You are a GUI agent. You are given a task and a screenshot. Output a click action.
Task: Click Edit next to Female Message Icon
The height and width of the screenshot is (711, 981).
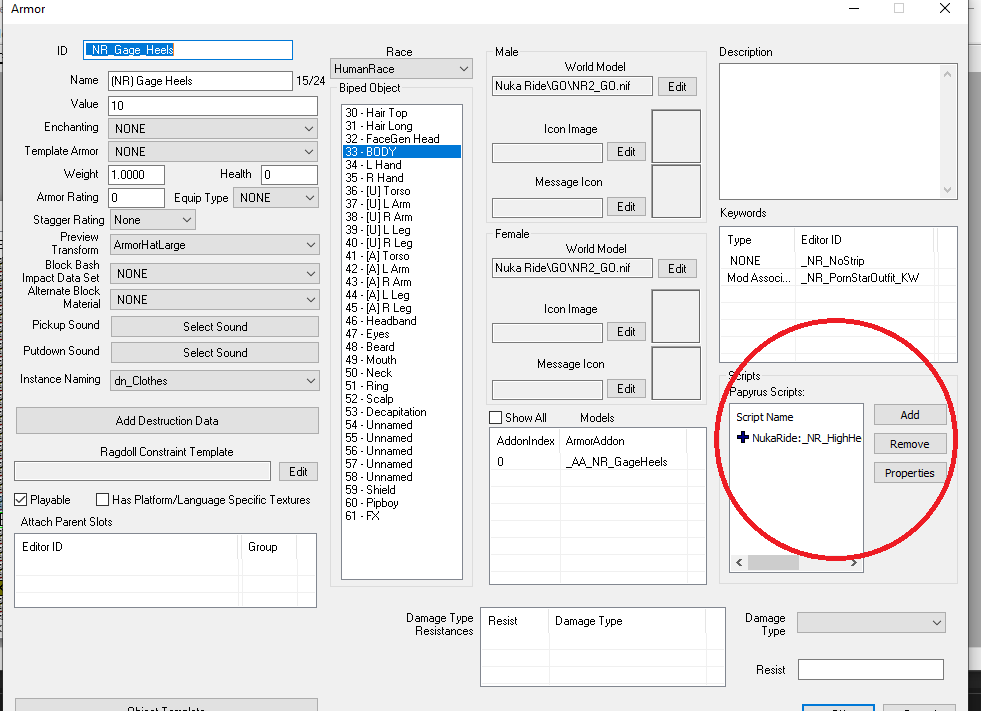[626, 389]
